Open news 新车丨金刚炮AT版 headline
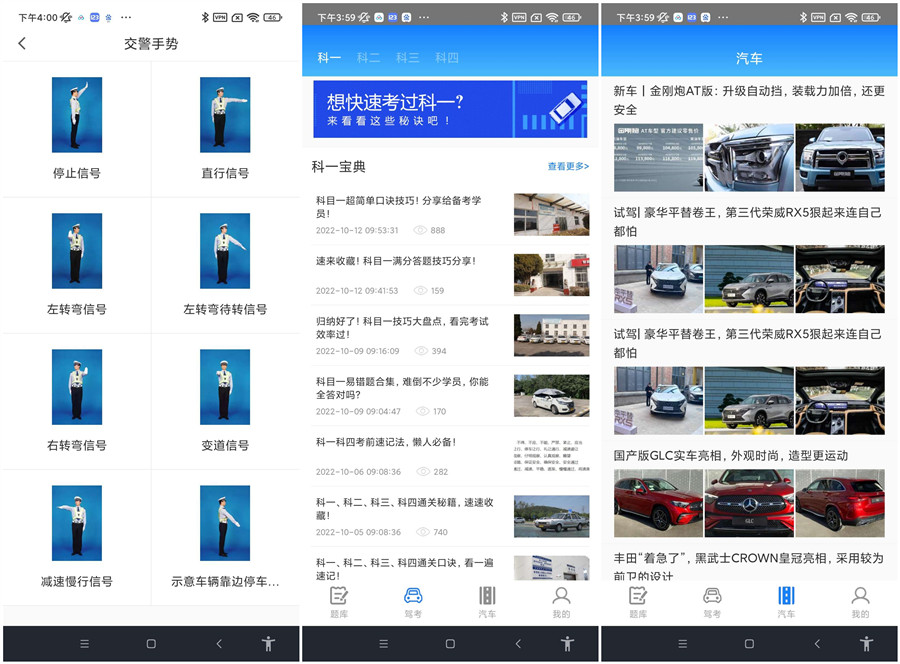The image size is (900, 664). [x=749, y=100]
